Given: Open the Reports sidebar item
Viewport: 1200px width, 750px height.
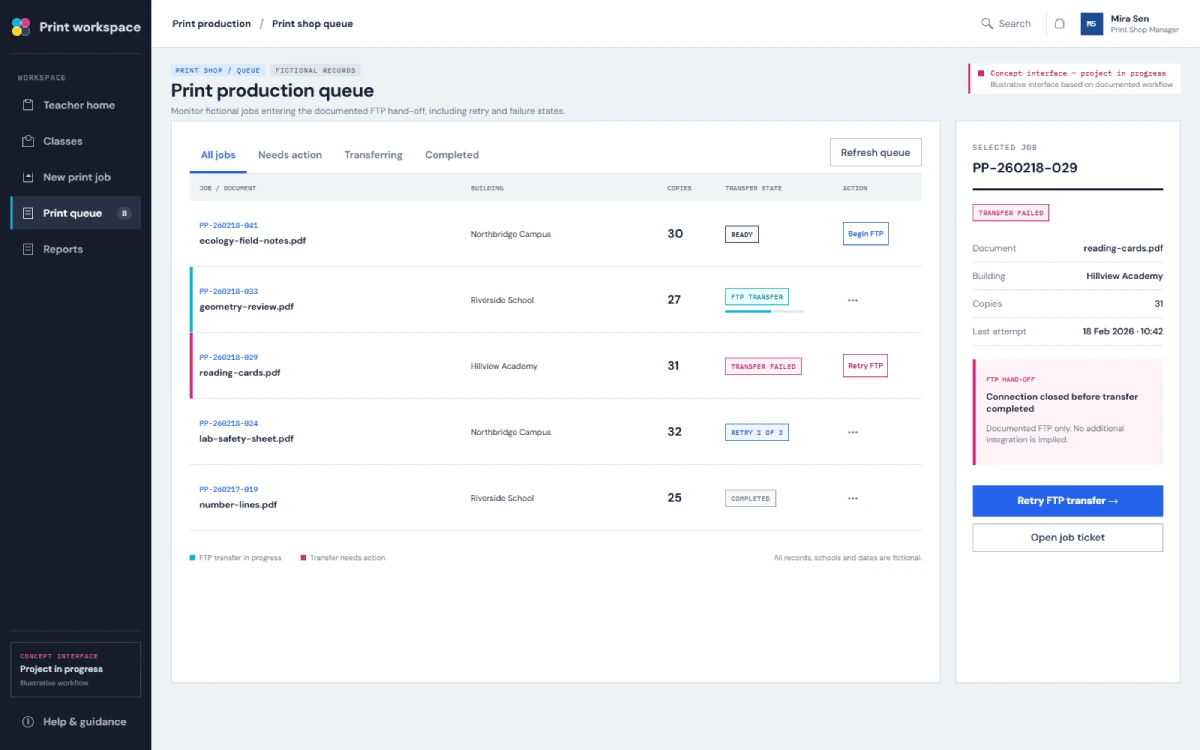Looking at the screenshot, I should tap(76, 249).
